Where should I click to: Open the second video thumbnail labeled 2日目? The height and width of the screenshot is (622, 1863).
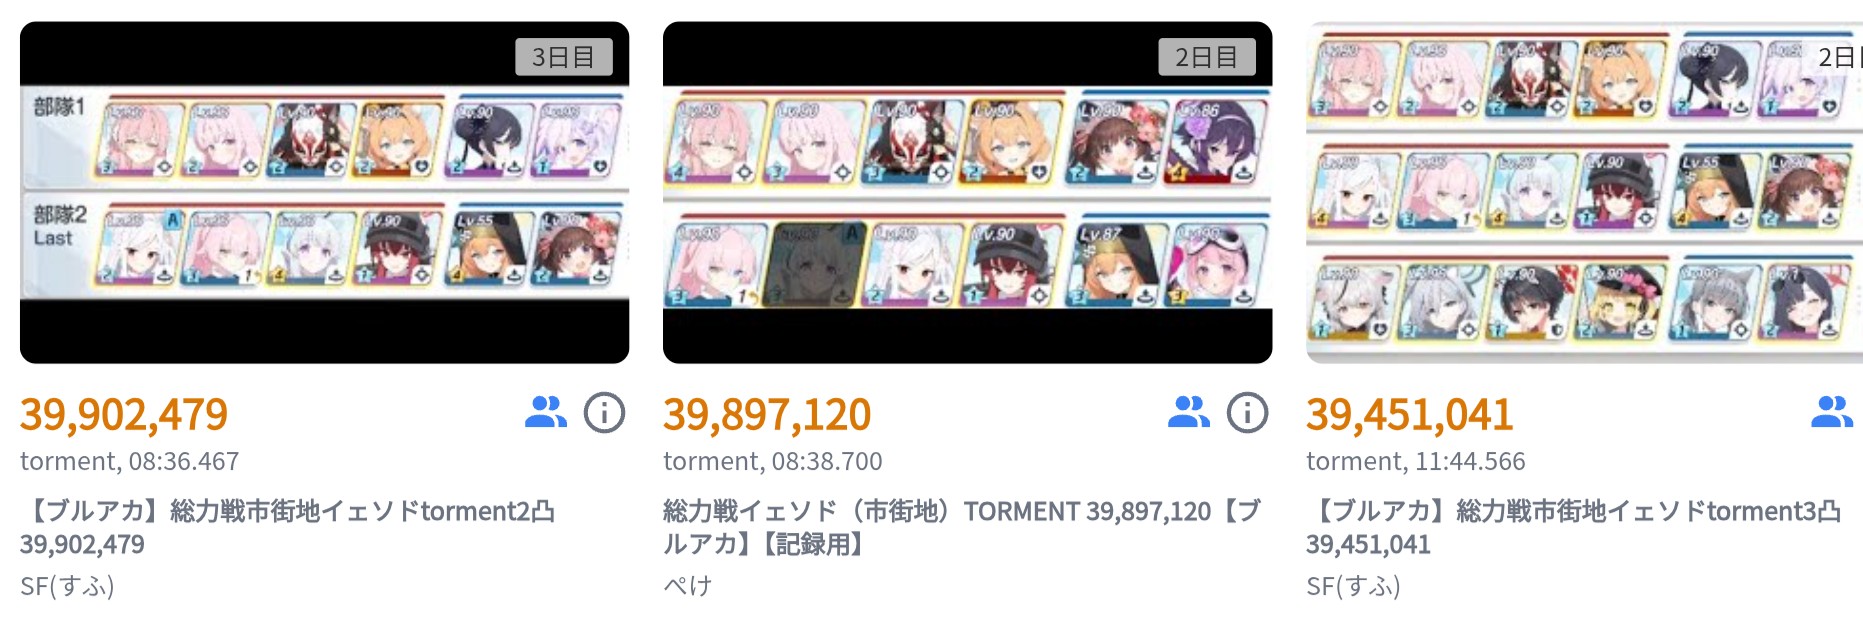(x=967, y=192)
